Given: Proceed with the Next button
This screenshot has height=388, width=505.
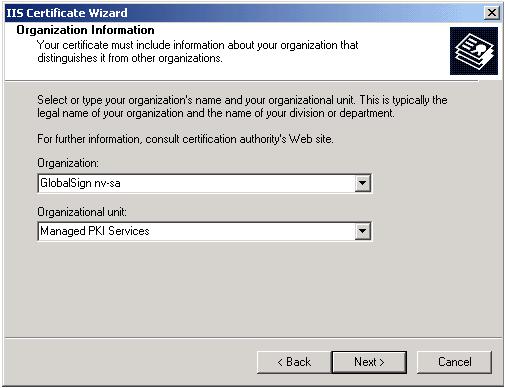Looking at the screenshot, I should [369, 362].
